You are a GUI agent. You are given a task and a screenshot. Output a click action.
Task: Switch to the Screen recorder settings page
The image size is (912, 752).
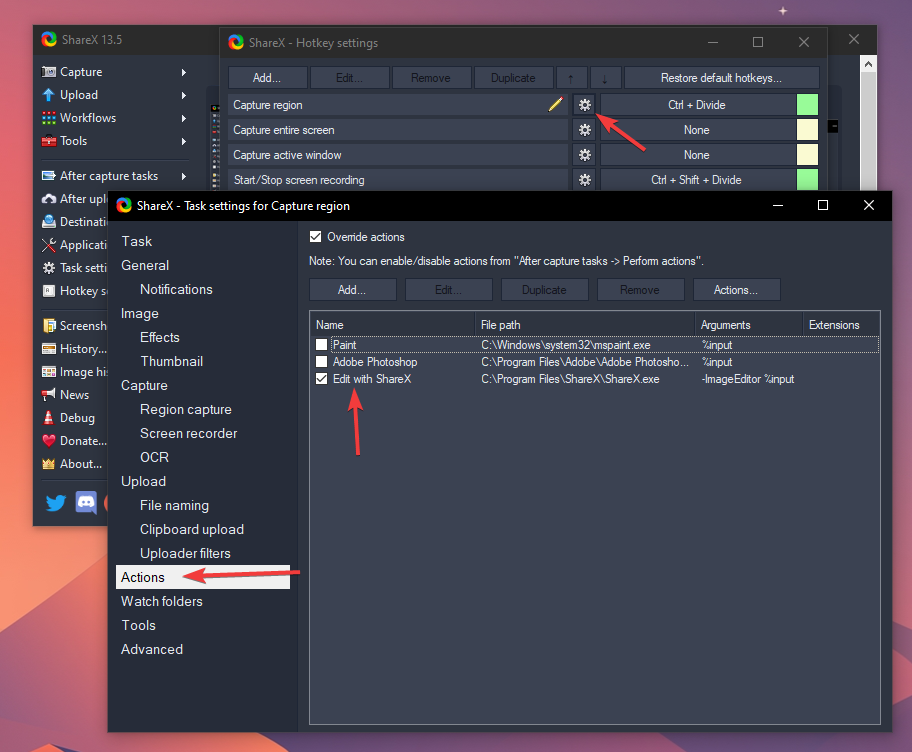click(187, 433)
